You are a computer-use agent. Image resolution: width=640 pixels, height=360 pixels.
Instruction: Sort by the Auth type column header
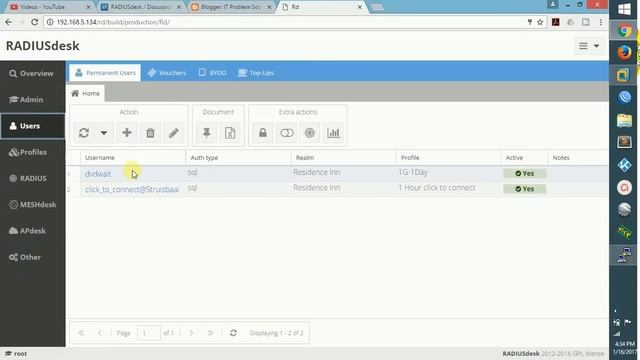pos(238,158)
